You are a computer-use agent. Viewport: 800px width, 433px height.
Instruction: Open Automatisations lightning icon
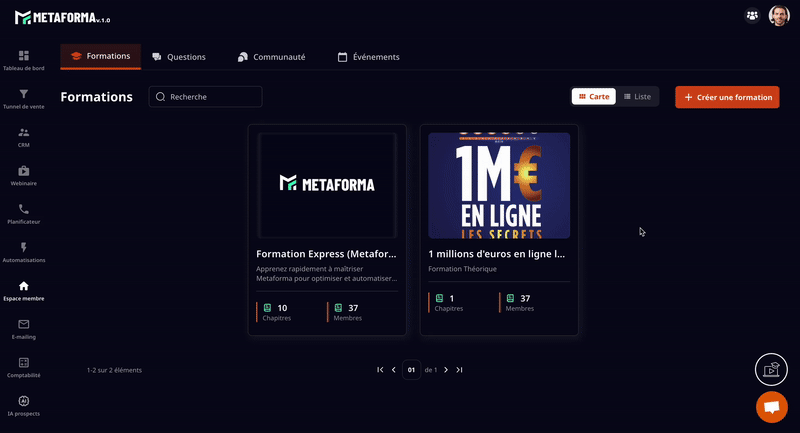pos(24,248)
